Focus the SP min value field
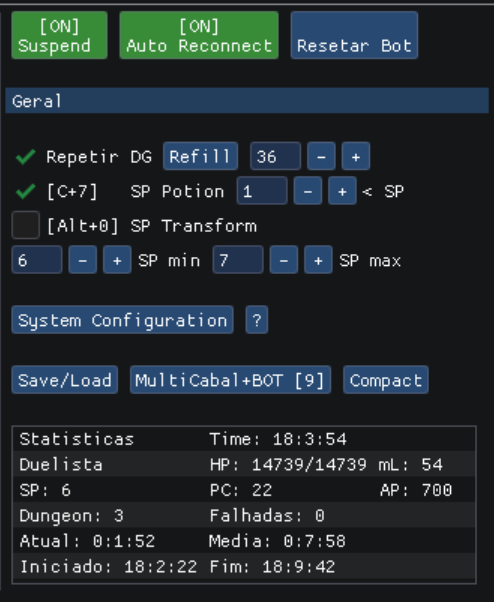 [x=37, y=260]
